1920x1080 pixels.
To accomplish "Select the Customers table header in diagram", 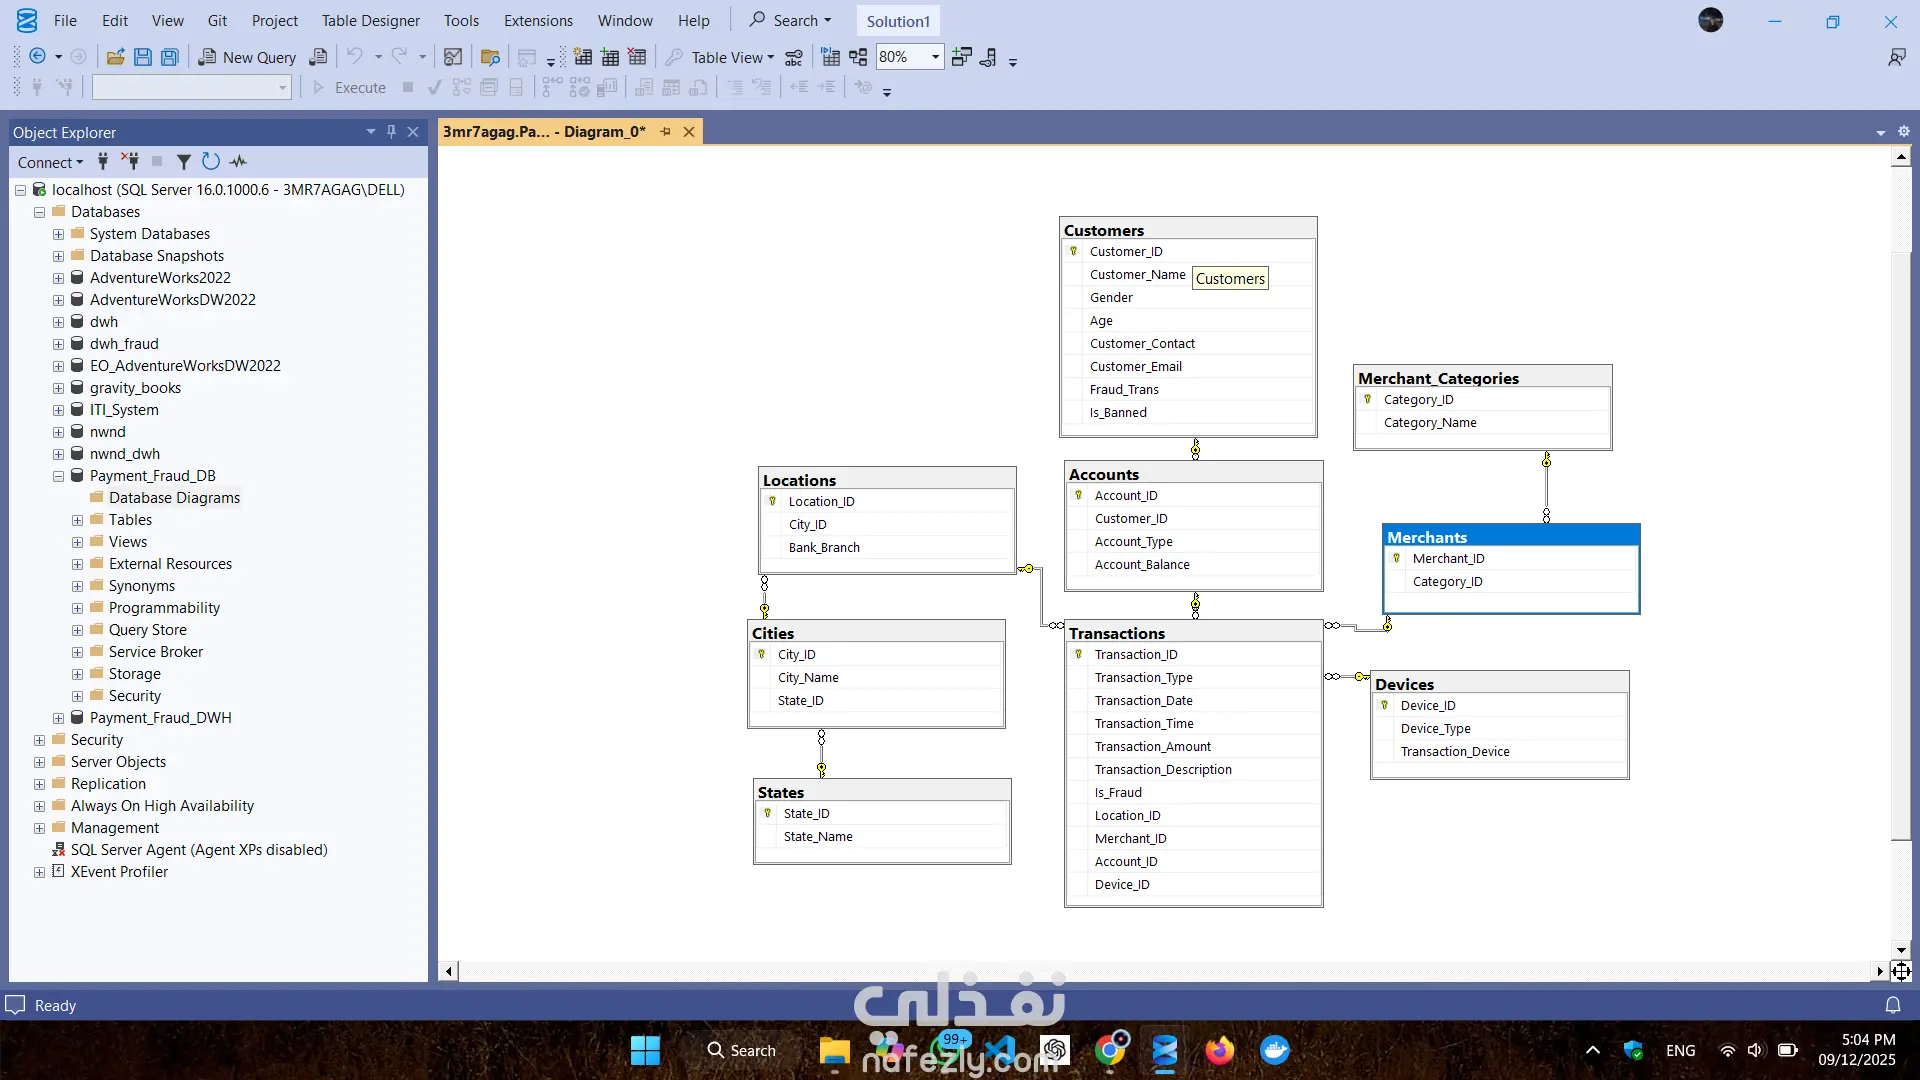I will tap(1187, 229).
